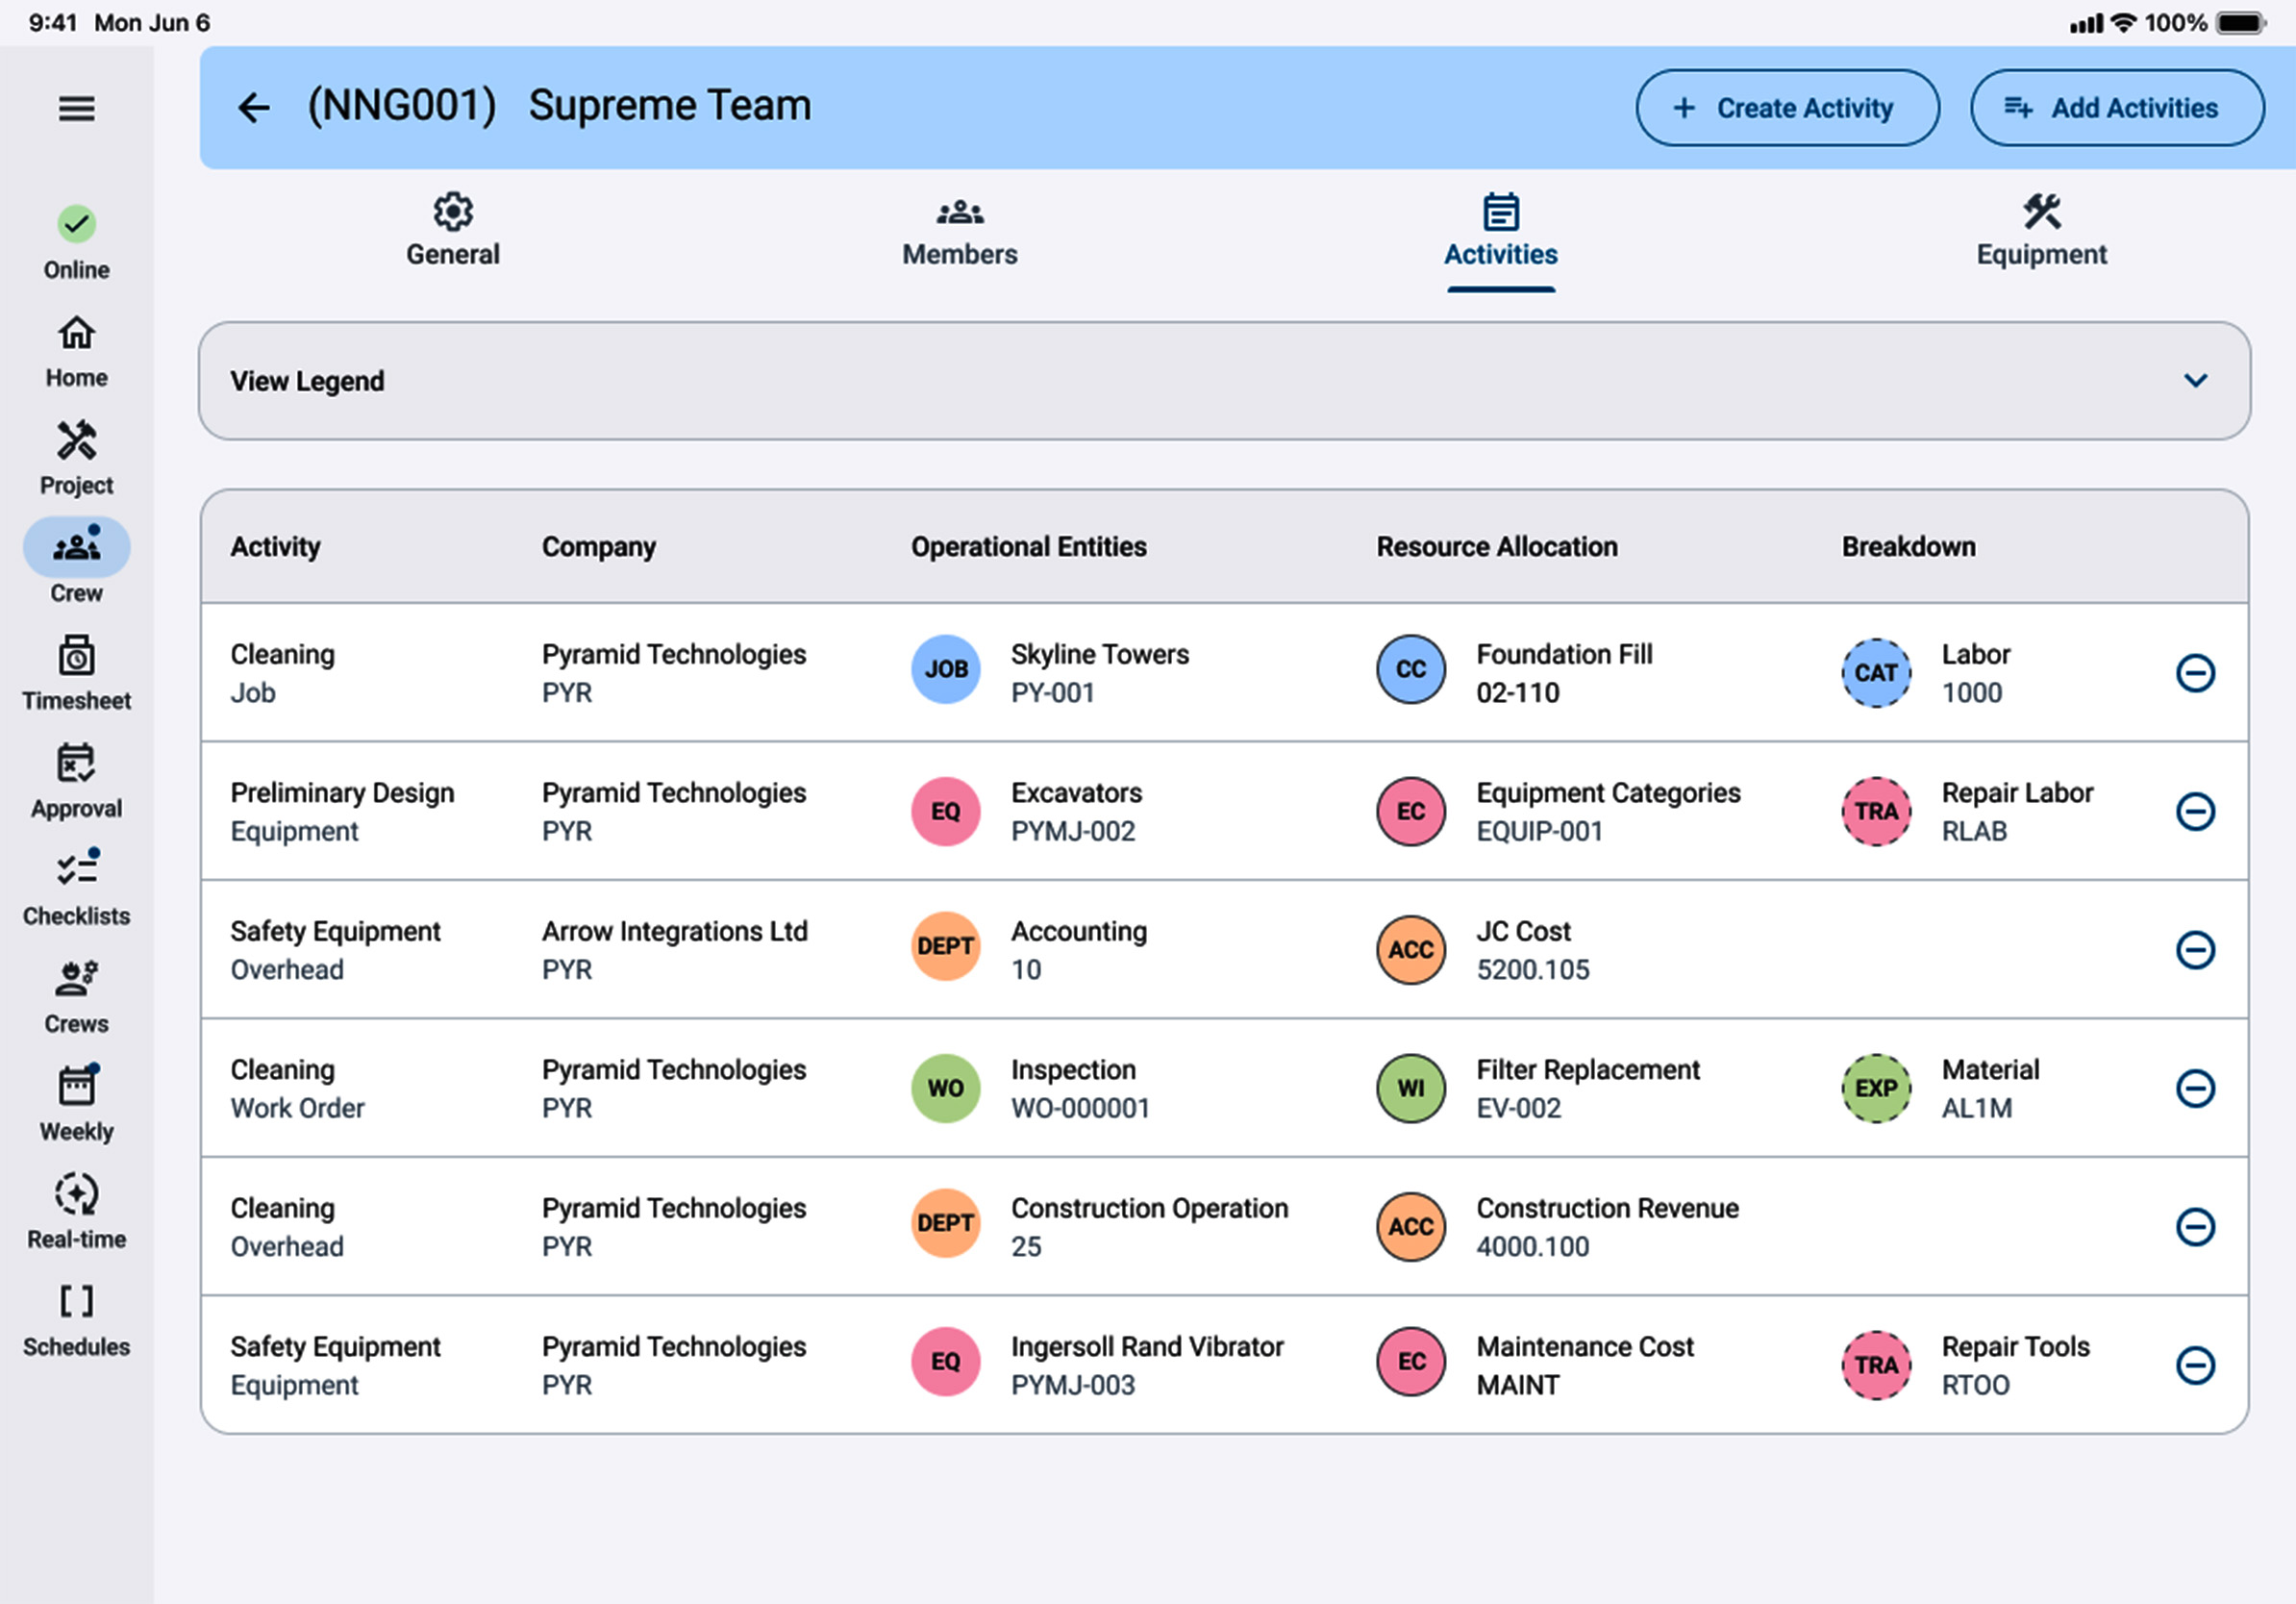Remove Safety Equipment Overhead activity
Image resolution: width=2296 pixels, height=1604 pixels.
point(2194,950)
